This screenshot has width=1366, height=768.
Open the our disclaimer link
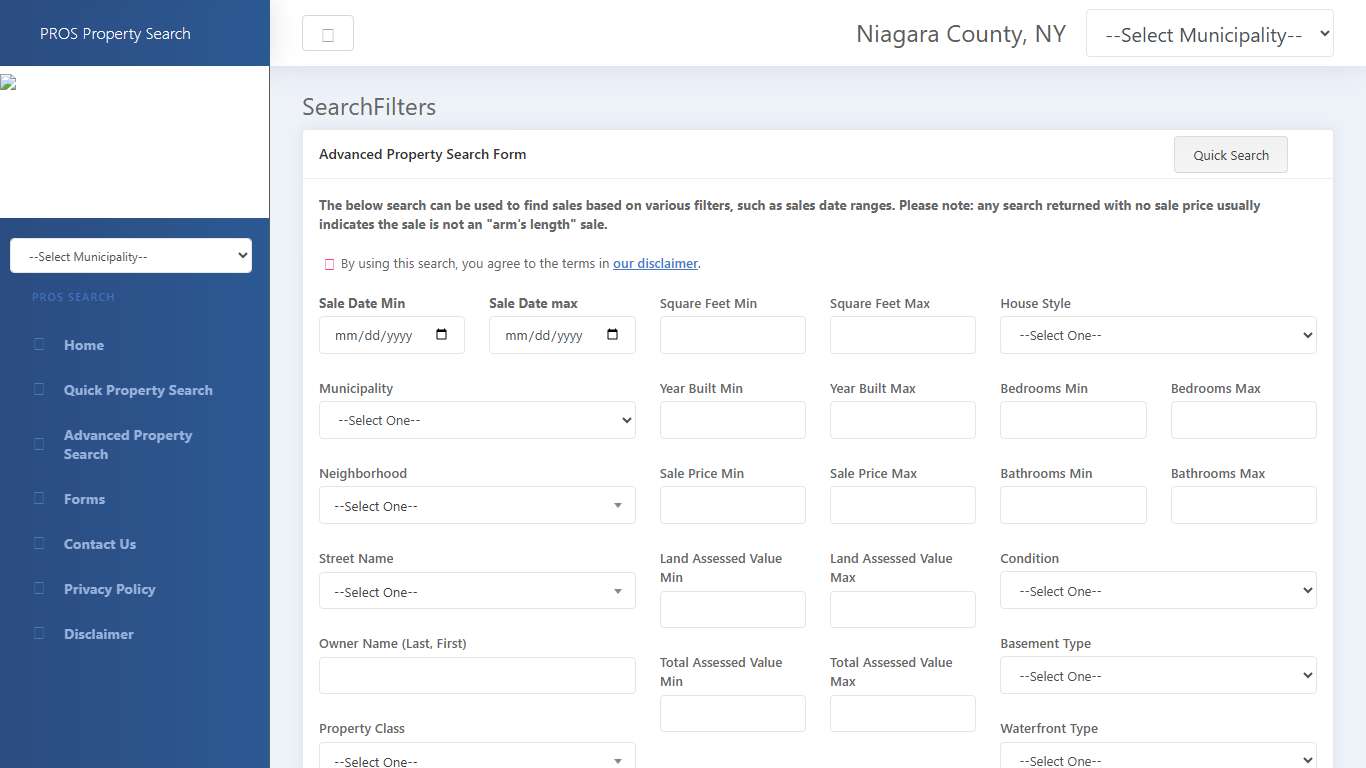655,263
